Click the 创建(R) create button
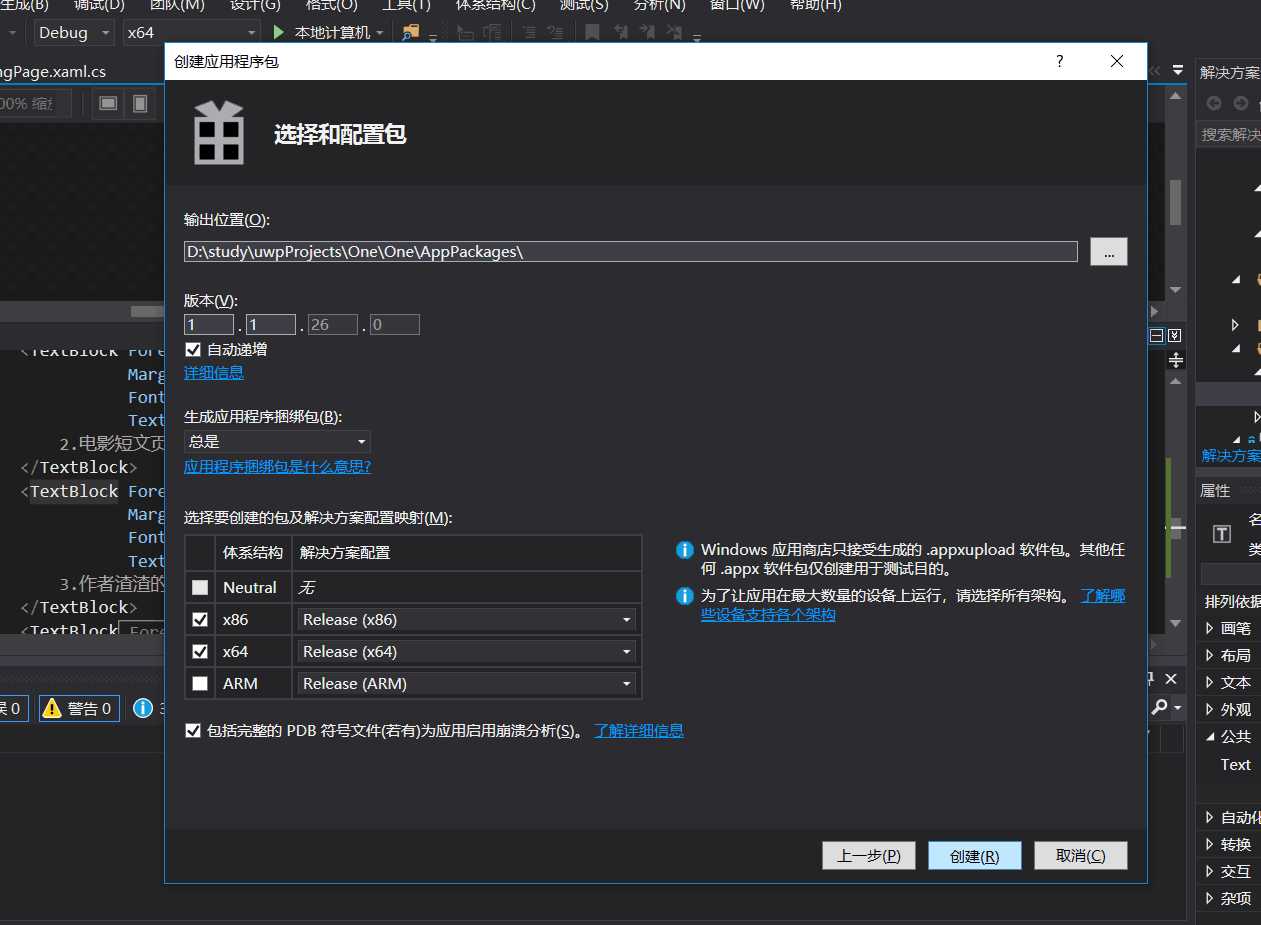This screenshot has height=925, width=1261. (975, 856)
